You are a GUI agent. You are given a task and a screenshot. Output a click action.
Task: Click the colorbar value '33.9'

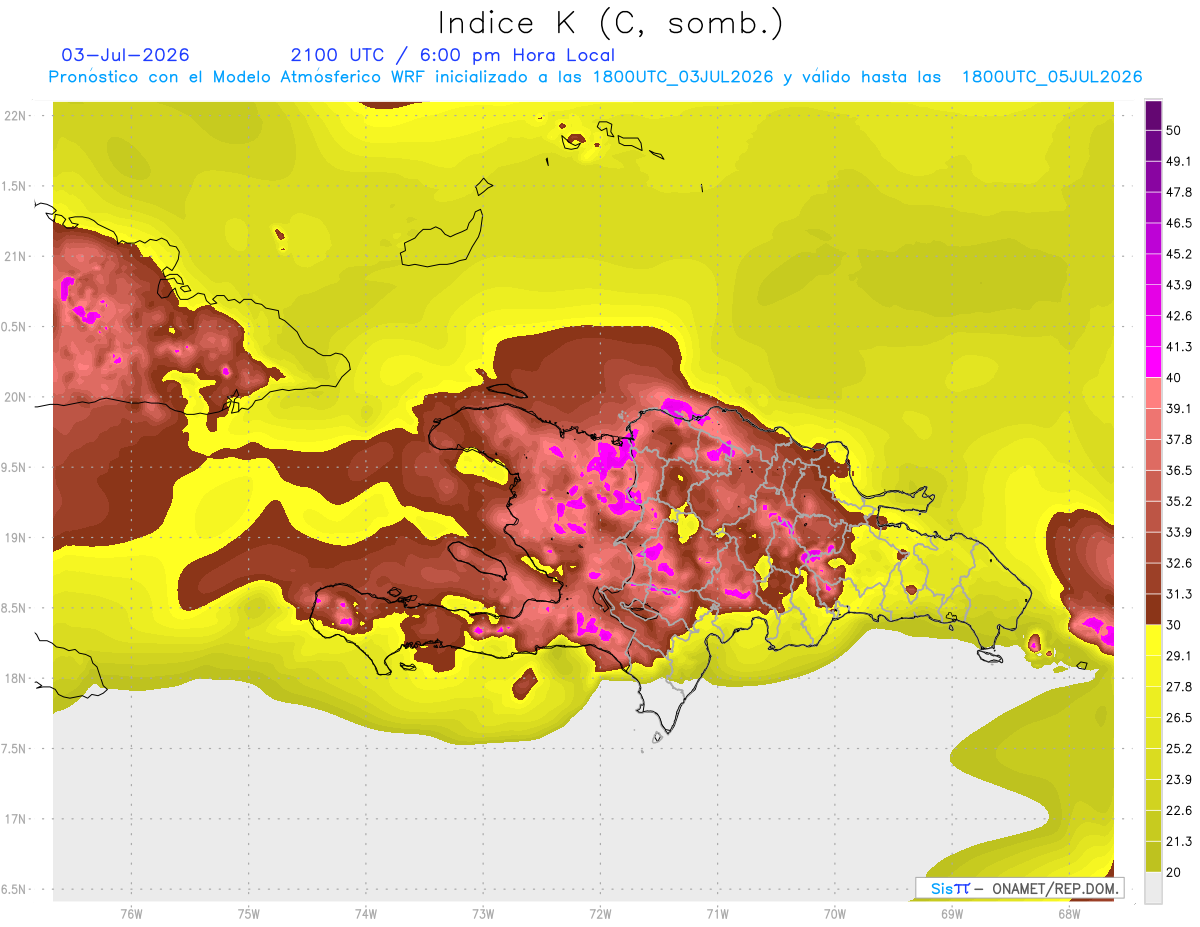click(1179, 532)
